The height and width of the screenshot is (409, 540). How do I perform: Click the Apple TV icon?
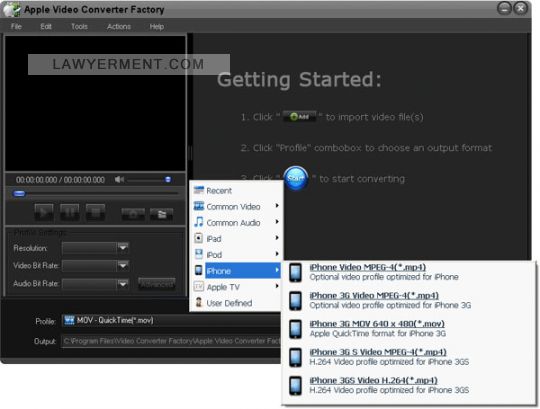(199, 286)
